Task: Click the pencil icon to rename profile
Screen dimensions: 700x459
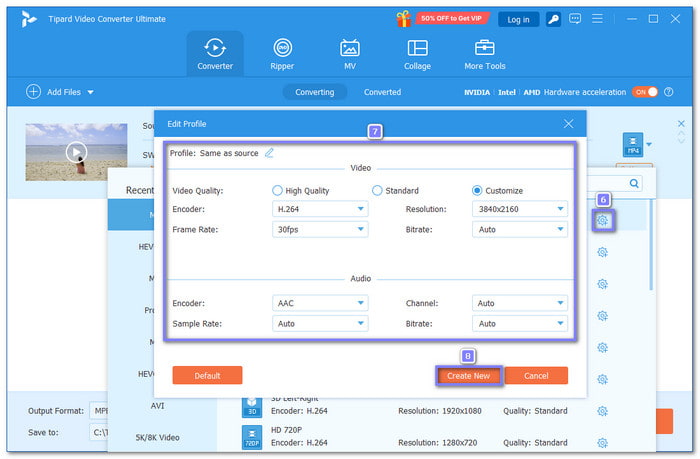Action: click(269, 153)
